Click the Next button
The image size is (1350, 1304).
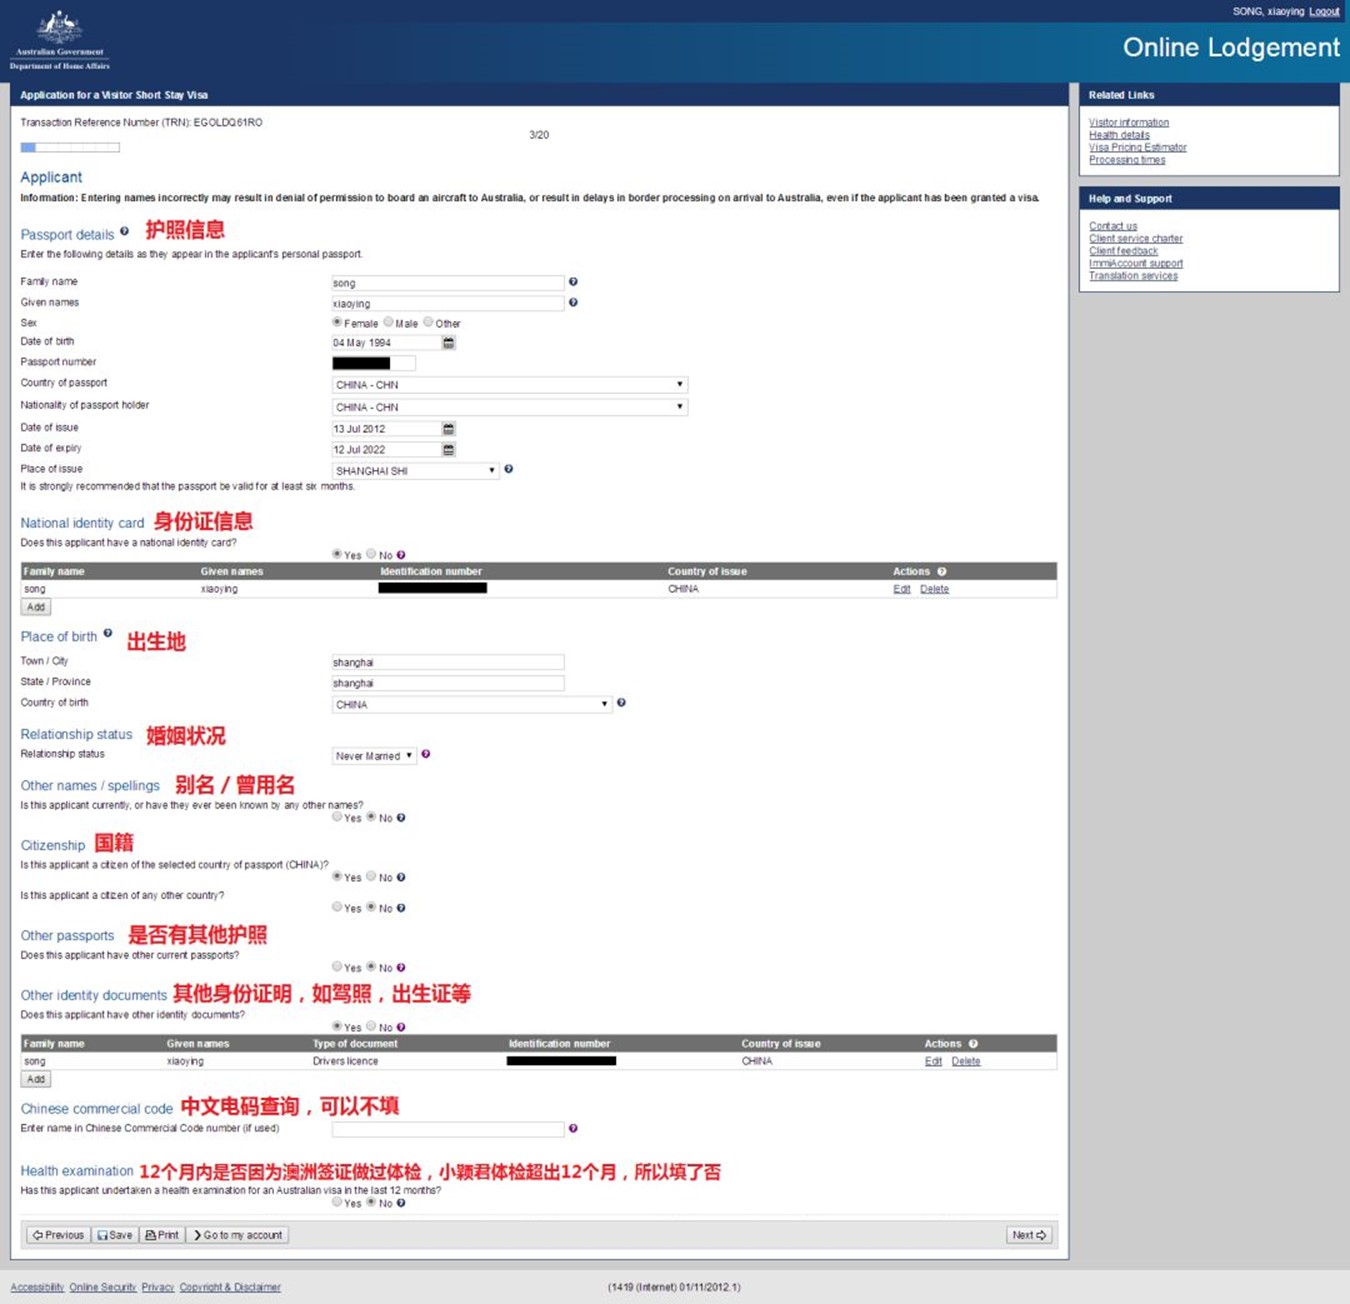point(1029,1235)
